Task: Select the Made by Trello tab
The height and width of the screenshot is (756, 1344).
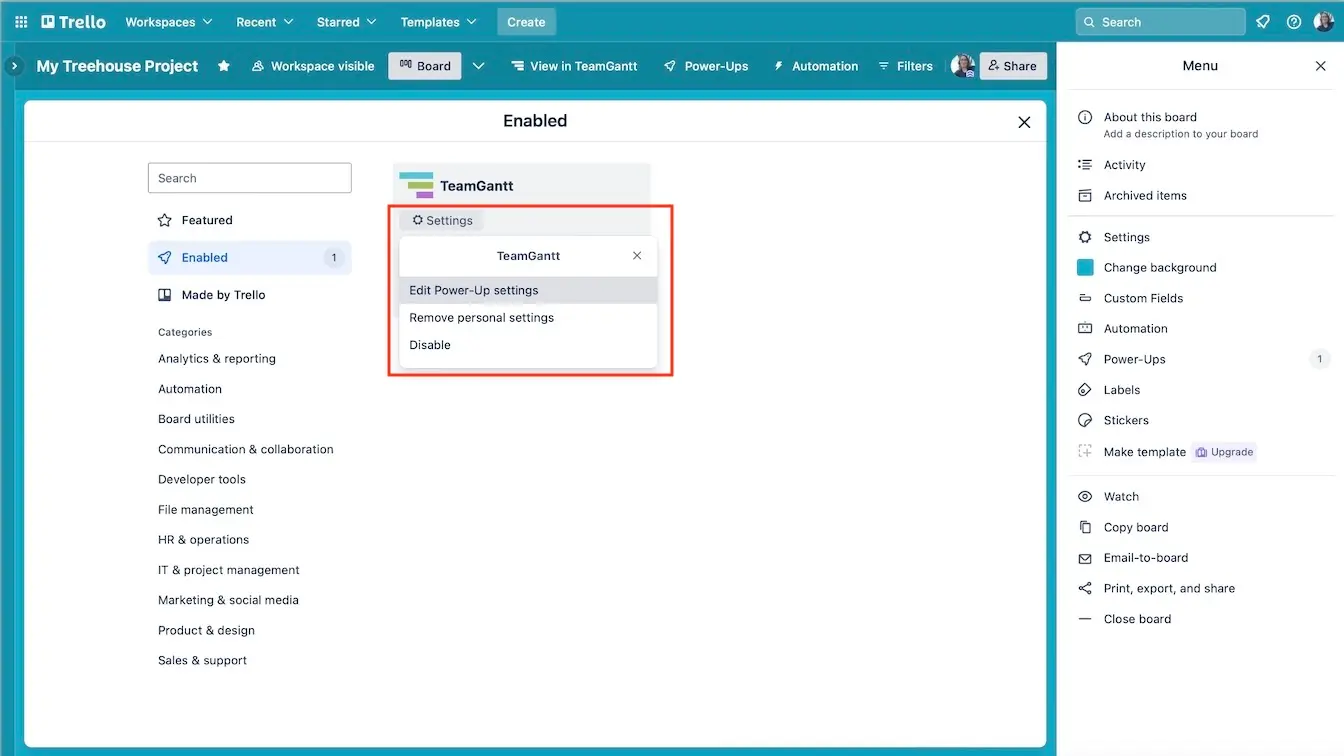Action: click(250, 295)
